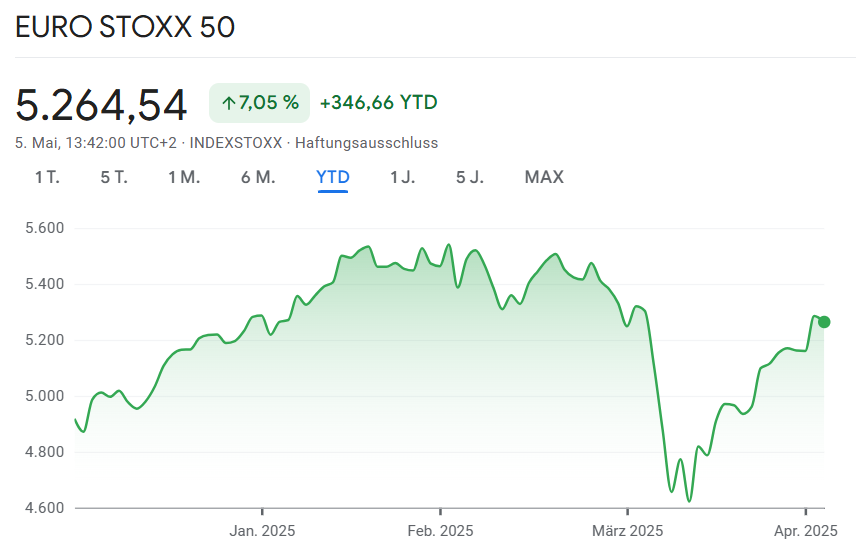Switch to the 1 J. chart range
The height and width of the screenshot is (551, 856).
(403, 177)
